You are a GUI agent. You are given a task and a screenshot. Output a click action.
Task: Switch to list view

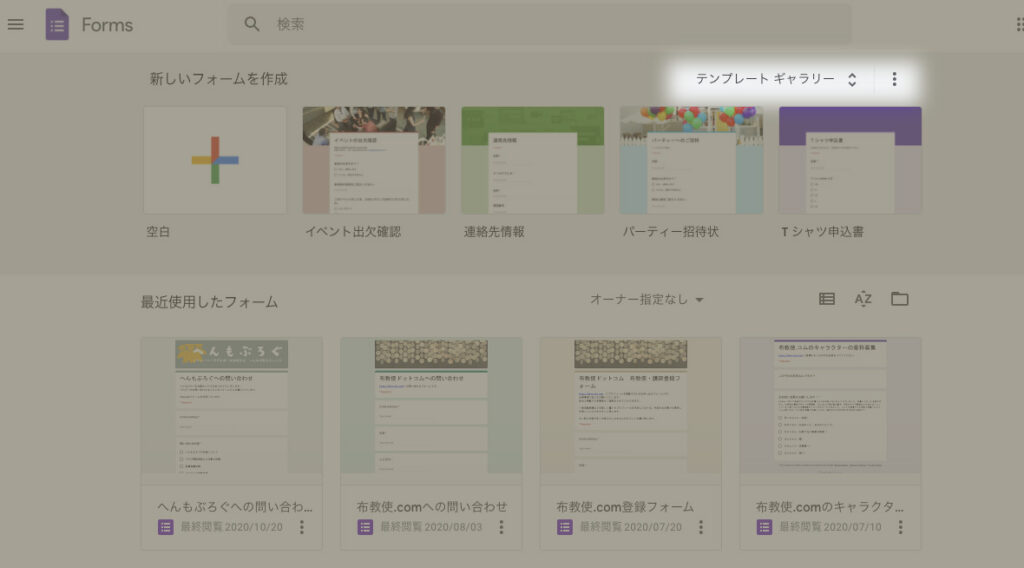827,299
